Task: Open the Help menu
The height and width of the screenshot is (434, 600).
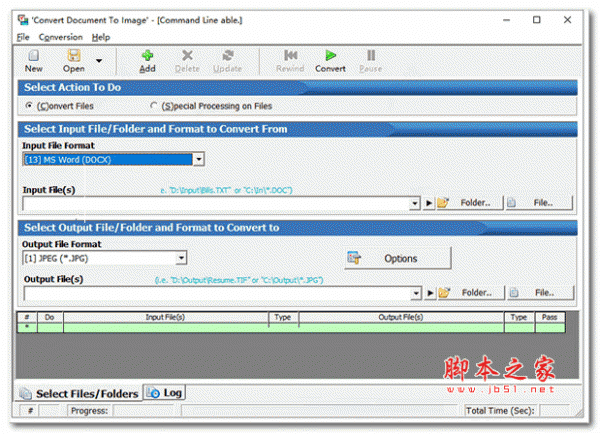Action: coord(101,38)
